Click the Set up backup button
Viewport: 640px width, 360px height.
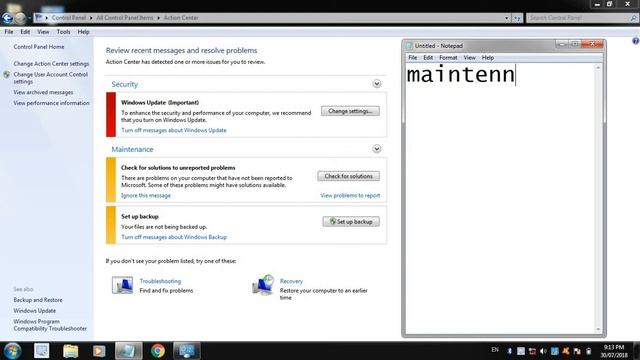(351, 222)
